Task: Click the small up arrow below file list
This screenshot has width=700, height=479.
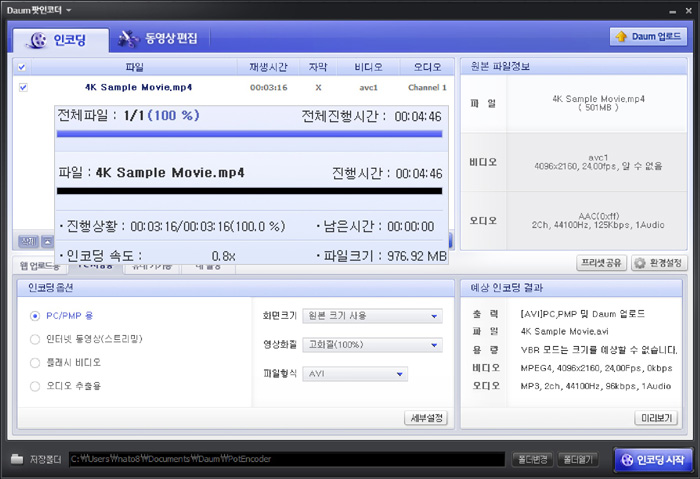Action: pos(47,242)
